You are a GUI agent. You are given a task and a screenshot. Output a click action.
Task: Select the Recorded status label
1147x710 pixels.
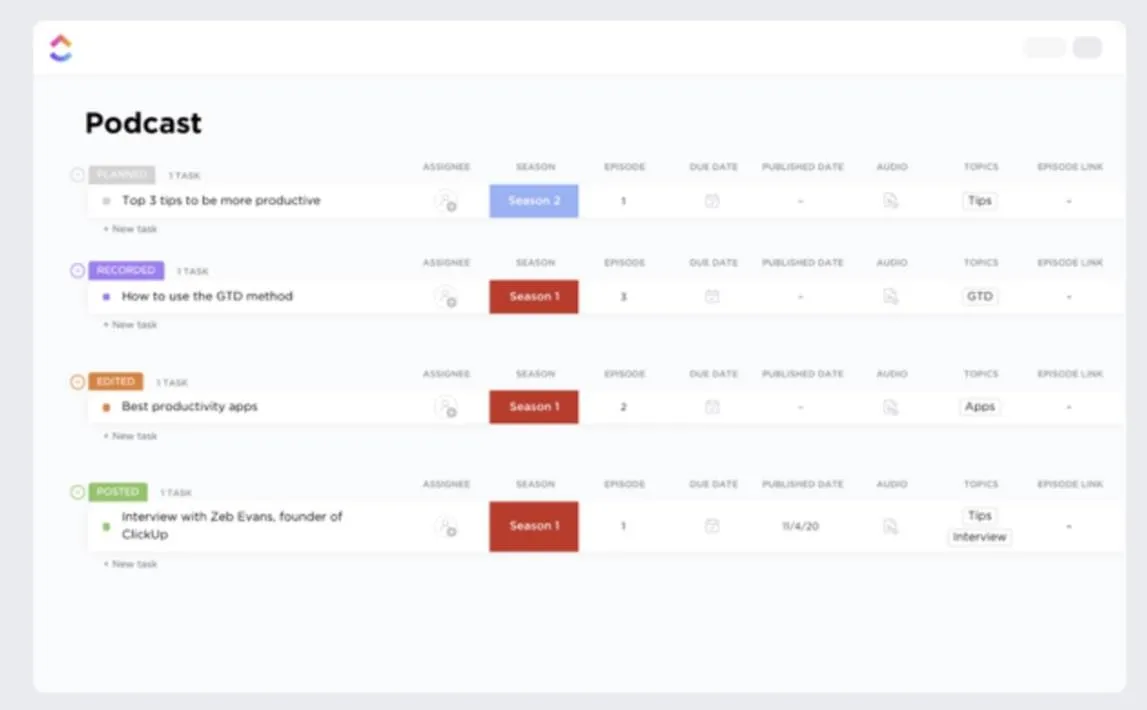(x=126, y=271)
